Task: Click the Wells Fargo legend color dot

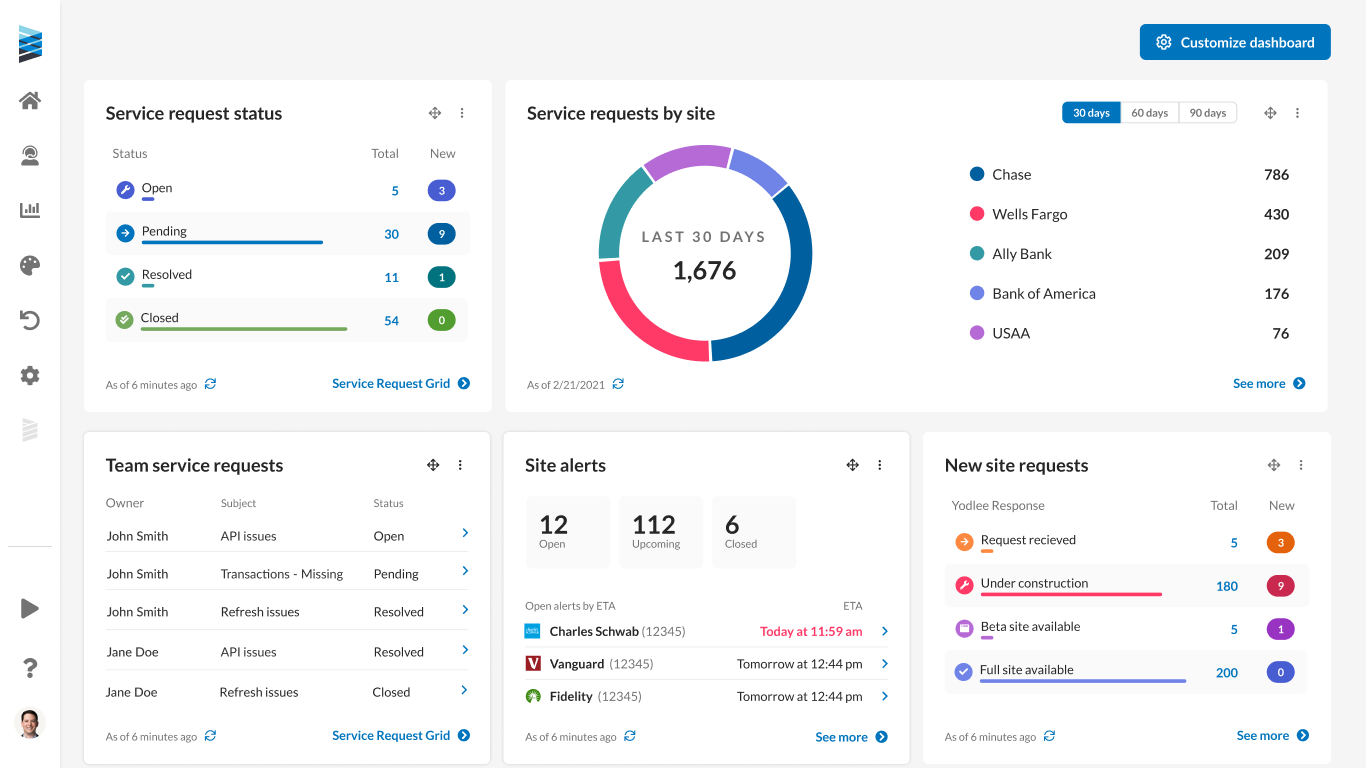Action: pos(977,213)
